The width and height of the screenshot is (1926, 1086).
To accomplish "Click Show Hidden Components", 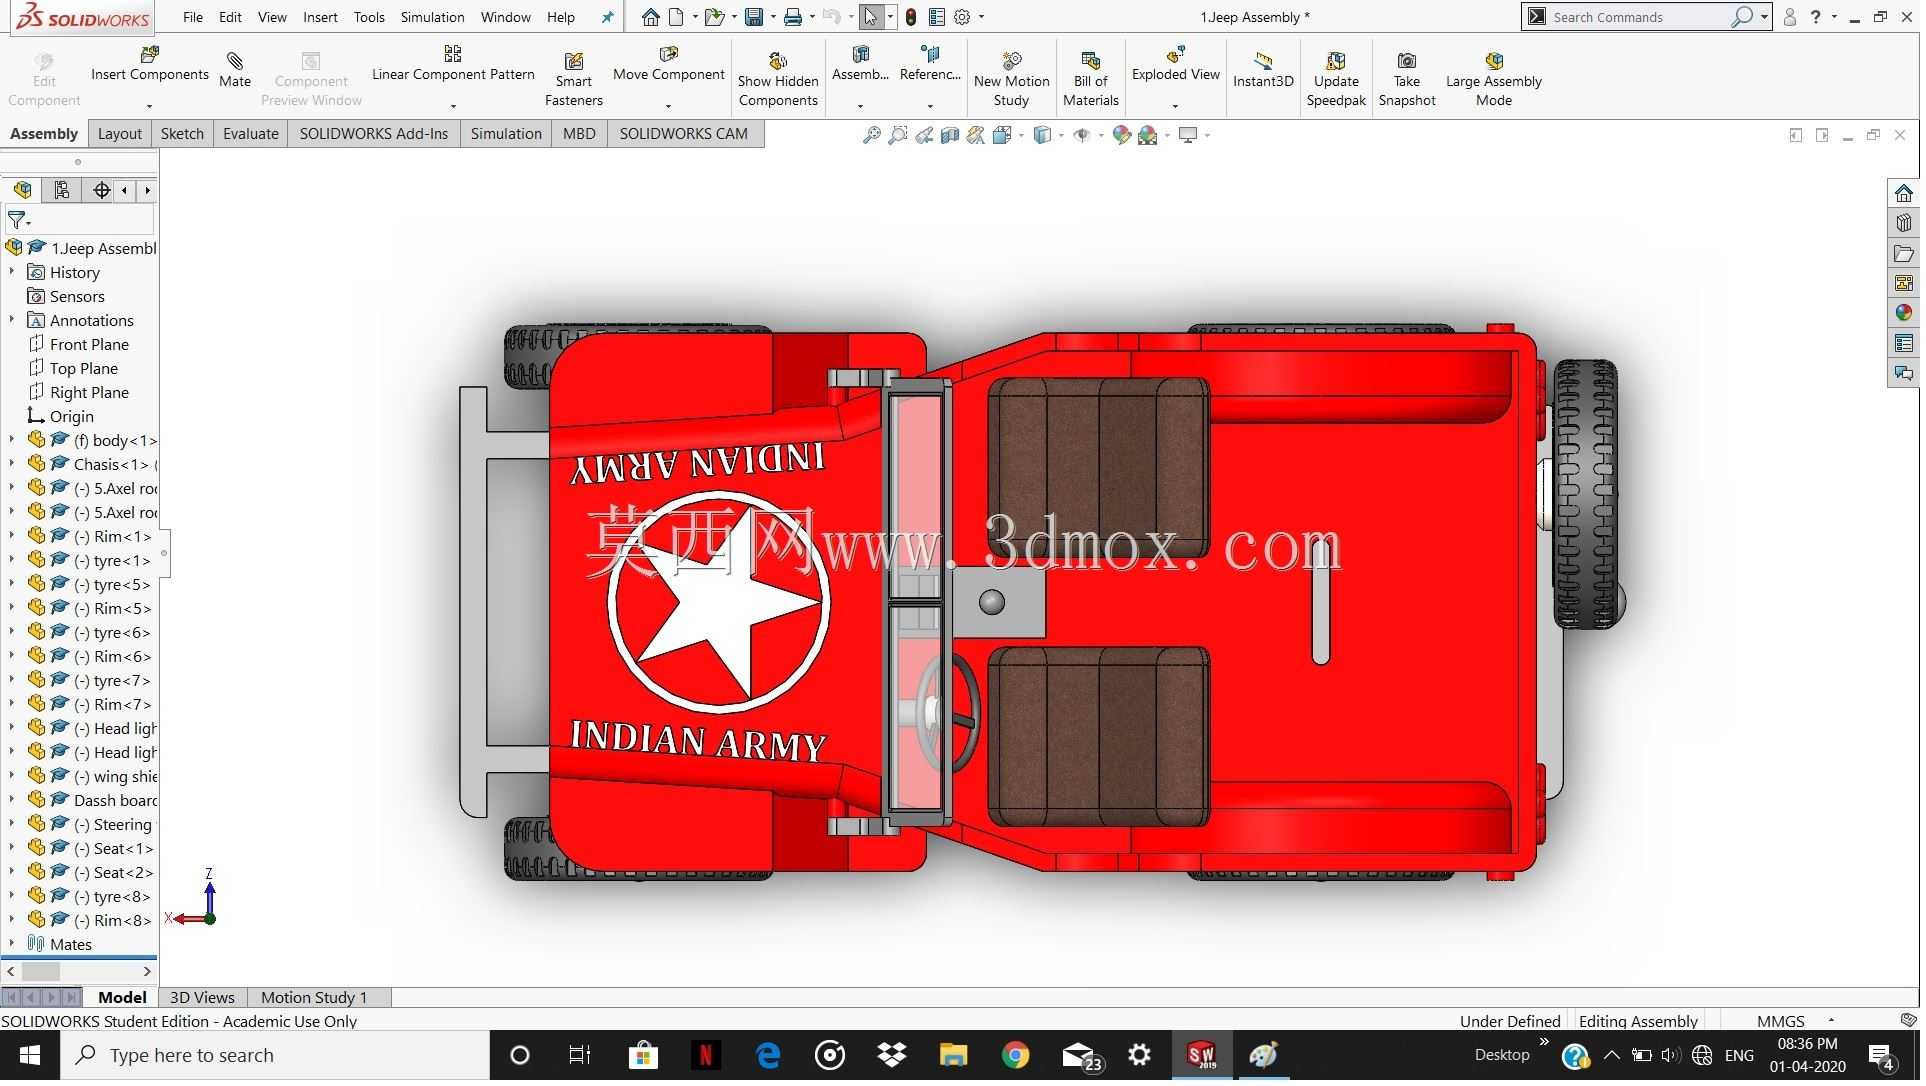I will pyautogui.click(x=778, y=80).
